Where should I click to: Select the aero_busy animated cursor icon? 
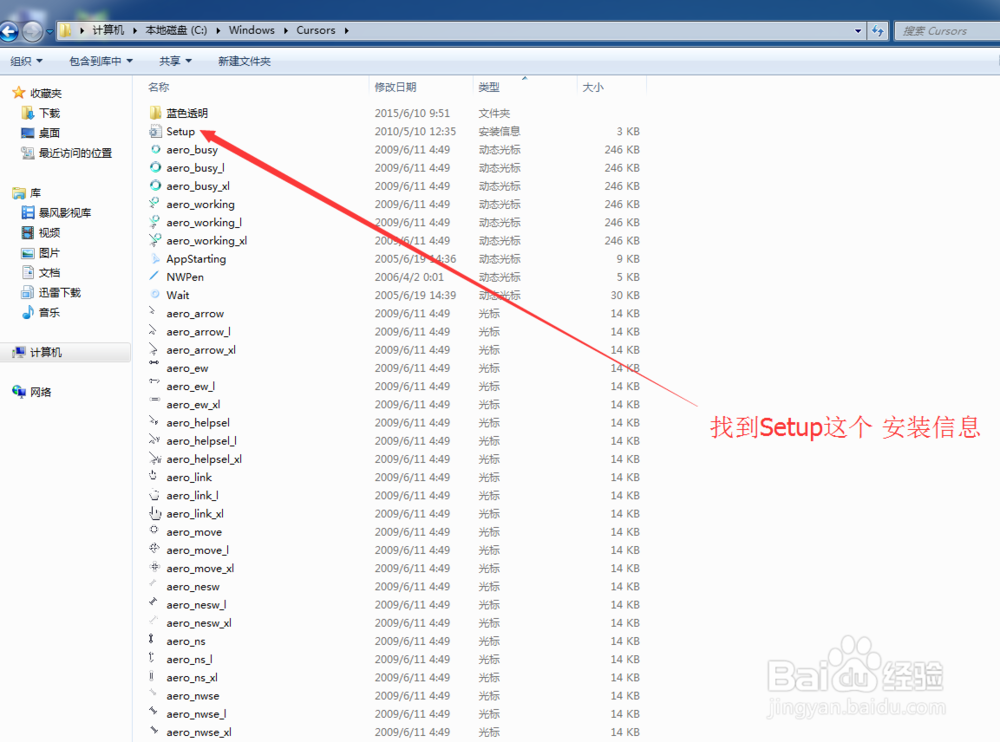(x=155, y=149)
